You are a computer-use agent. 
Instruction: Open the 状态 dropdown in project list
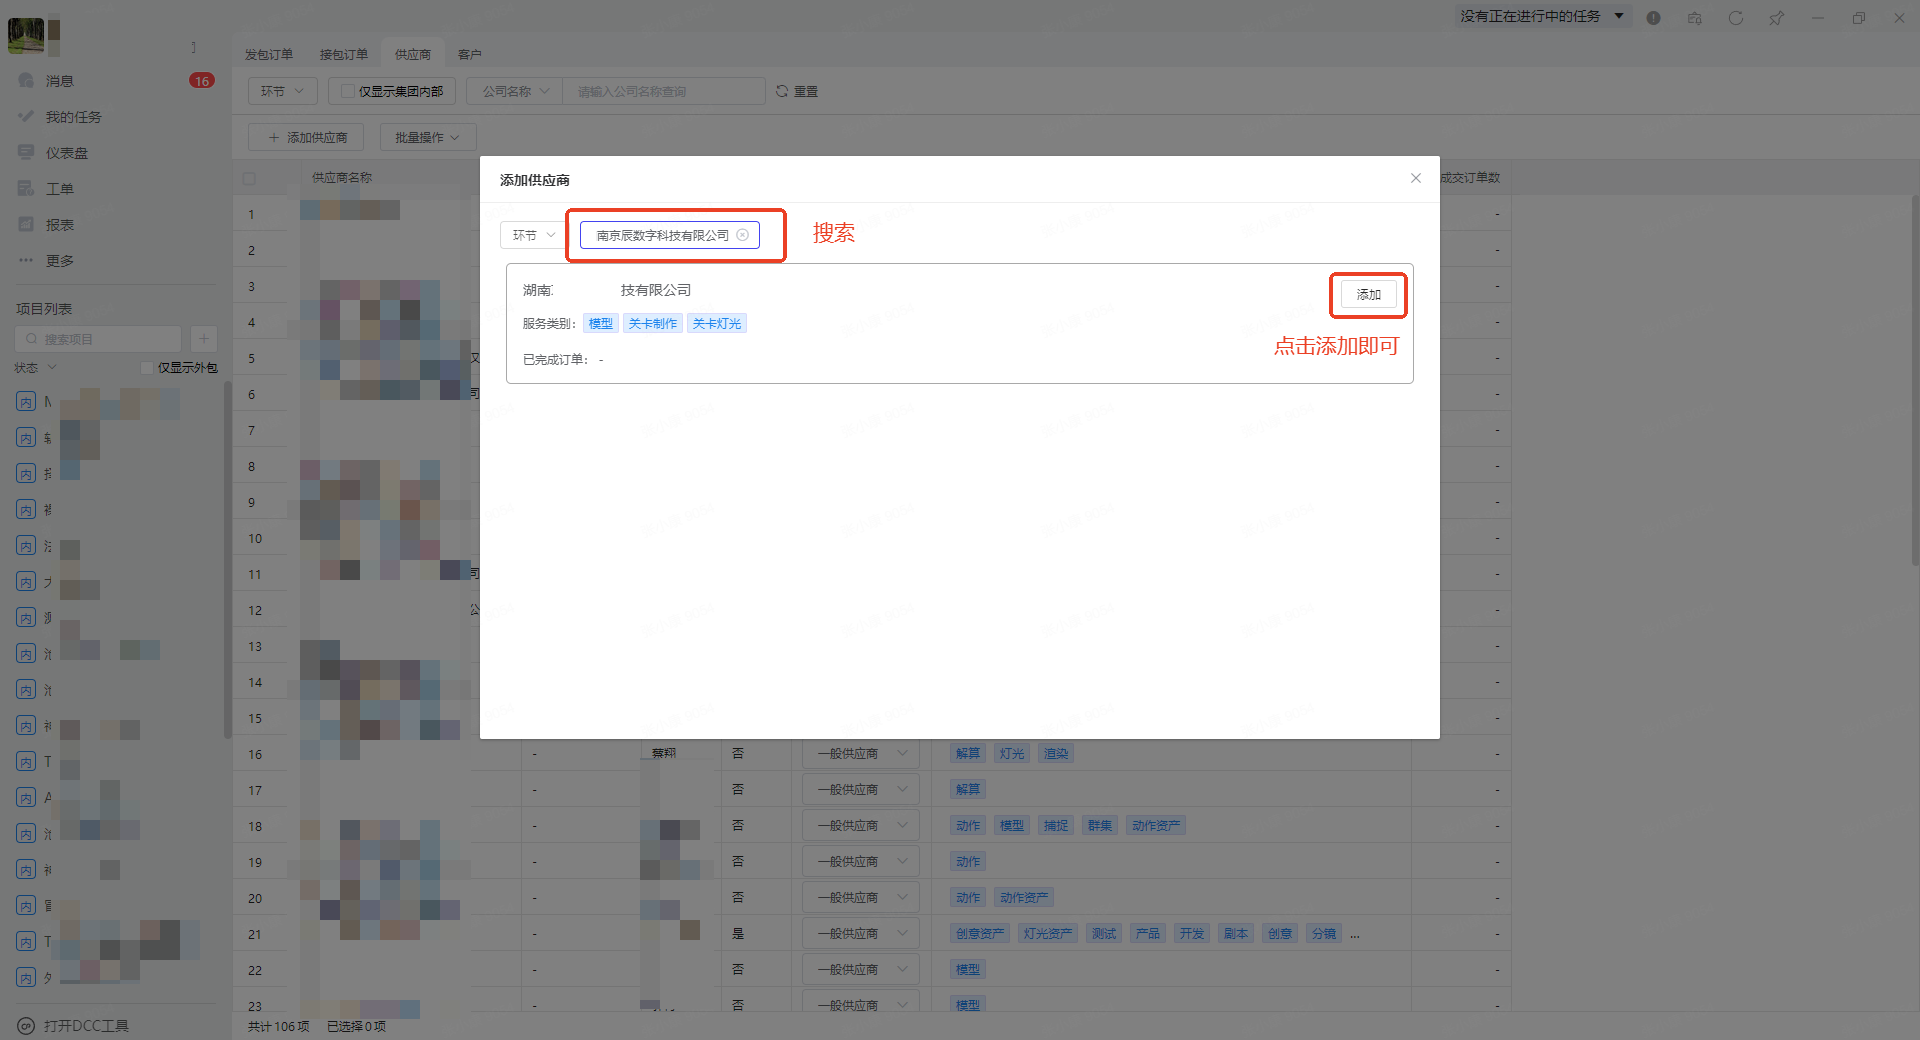pos(36,368)
